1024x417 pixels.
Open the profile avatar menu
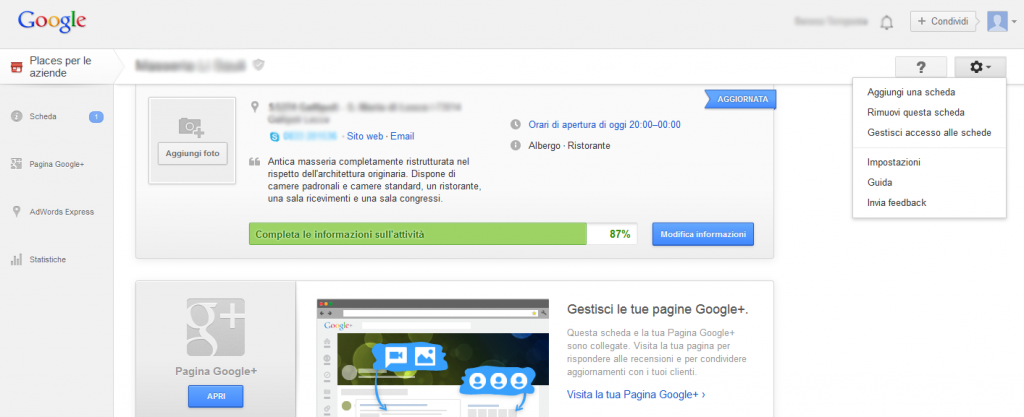997,22
